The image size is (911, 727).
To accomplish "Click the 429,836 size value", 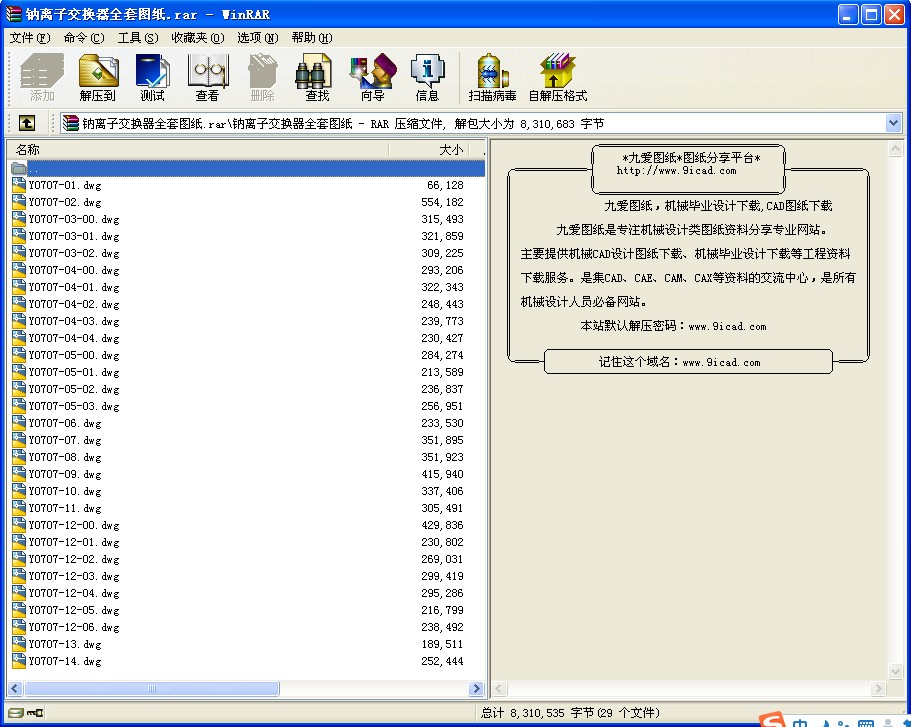I will click(x=442, y=525).
